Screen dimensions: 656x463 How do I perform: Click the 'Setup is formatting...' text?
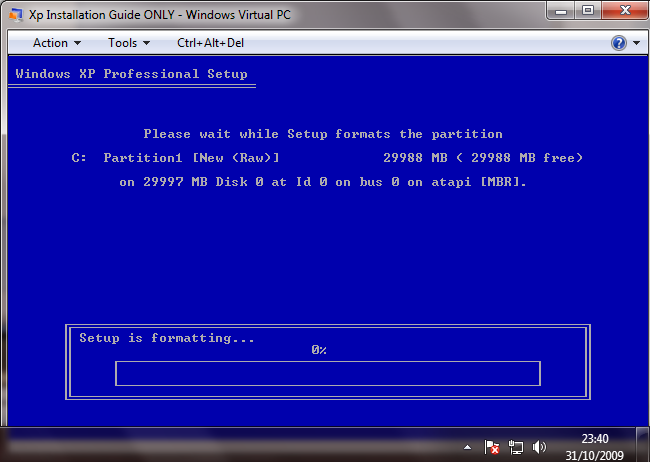click(167, 338)
